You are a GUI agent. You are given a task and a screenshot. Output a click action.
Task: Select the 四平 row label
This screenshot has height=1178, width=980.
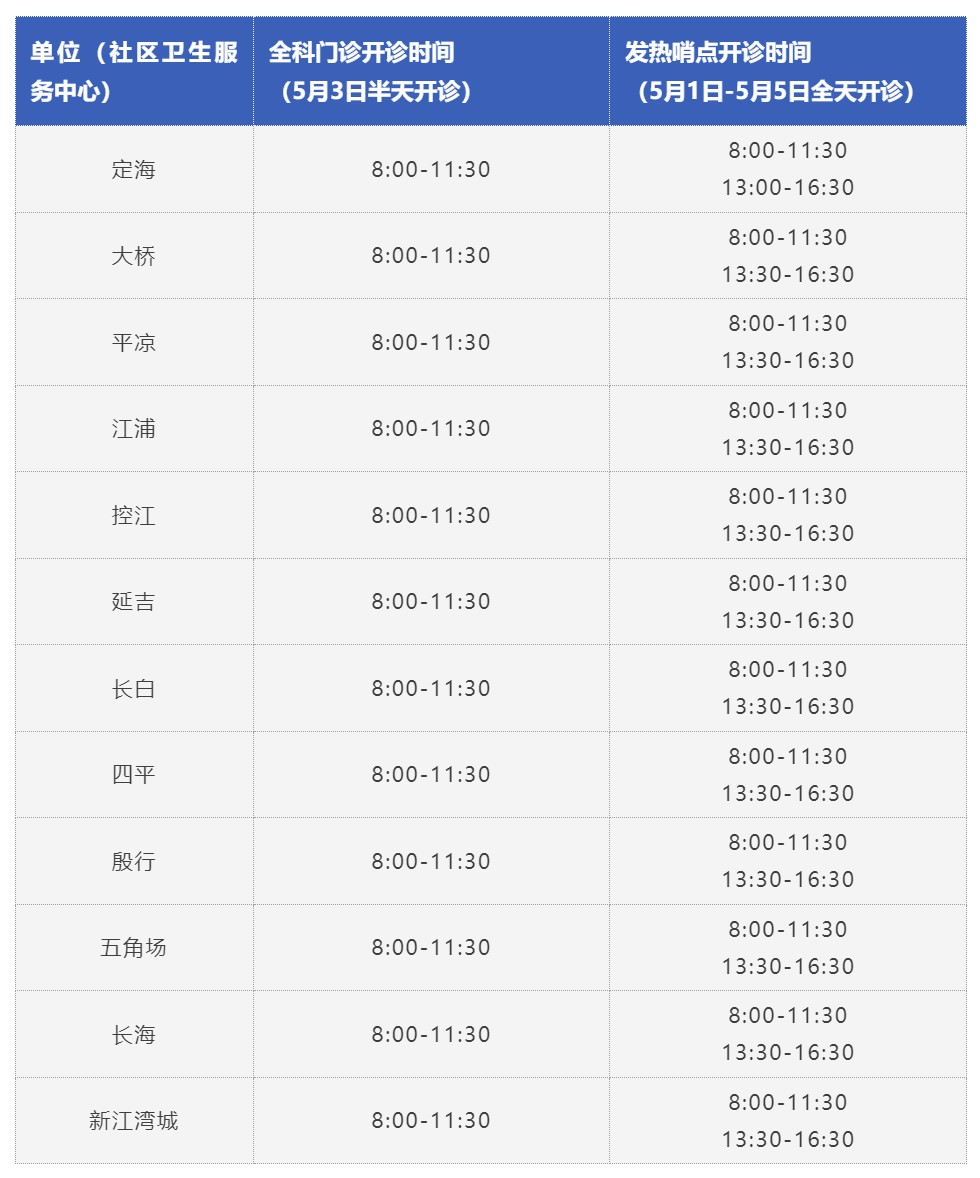click(134, 775)
